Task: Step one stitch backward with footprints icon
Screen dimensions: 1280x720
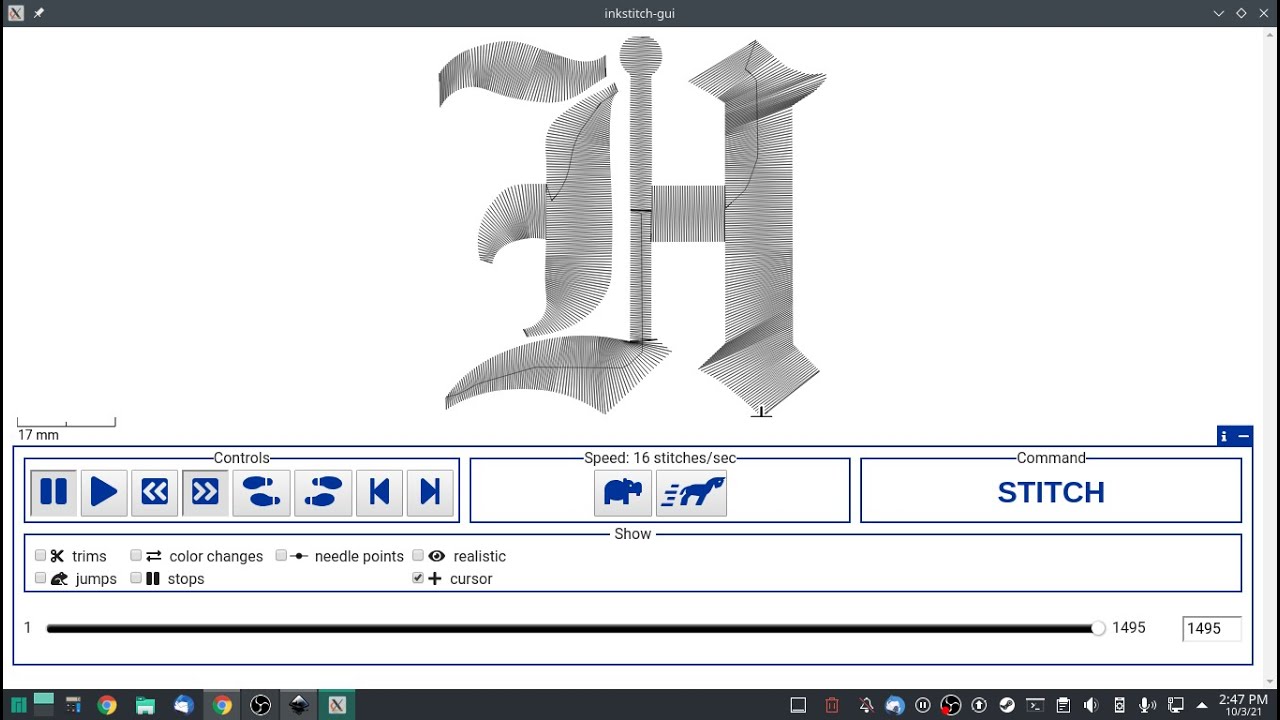Action: pyautogui.click(x=262, y=492)
